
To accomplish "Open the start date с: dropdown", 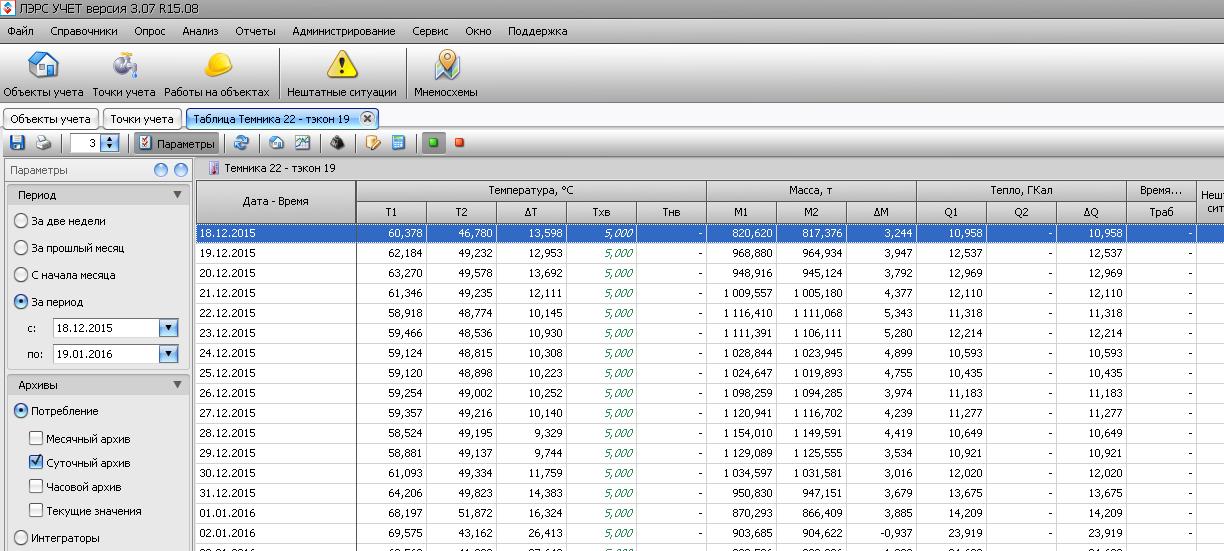I will (168, 328).
